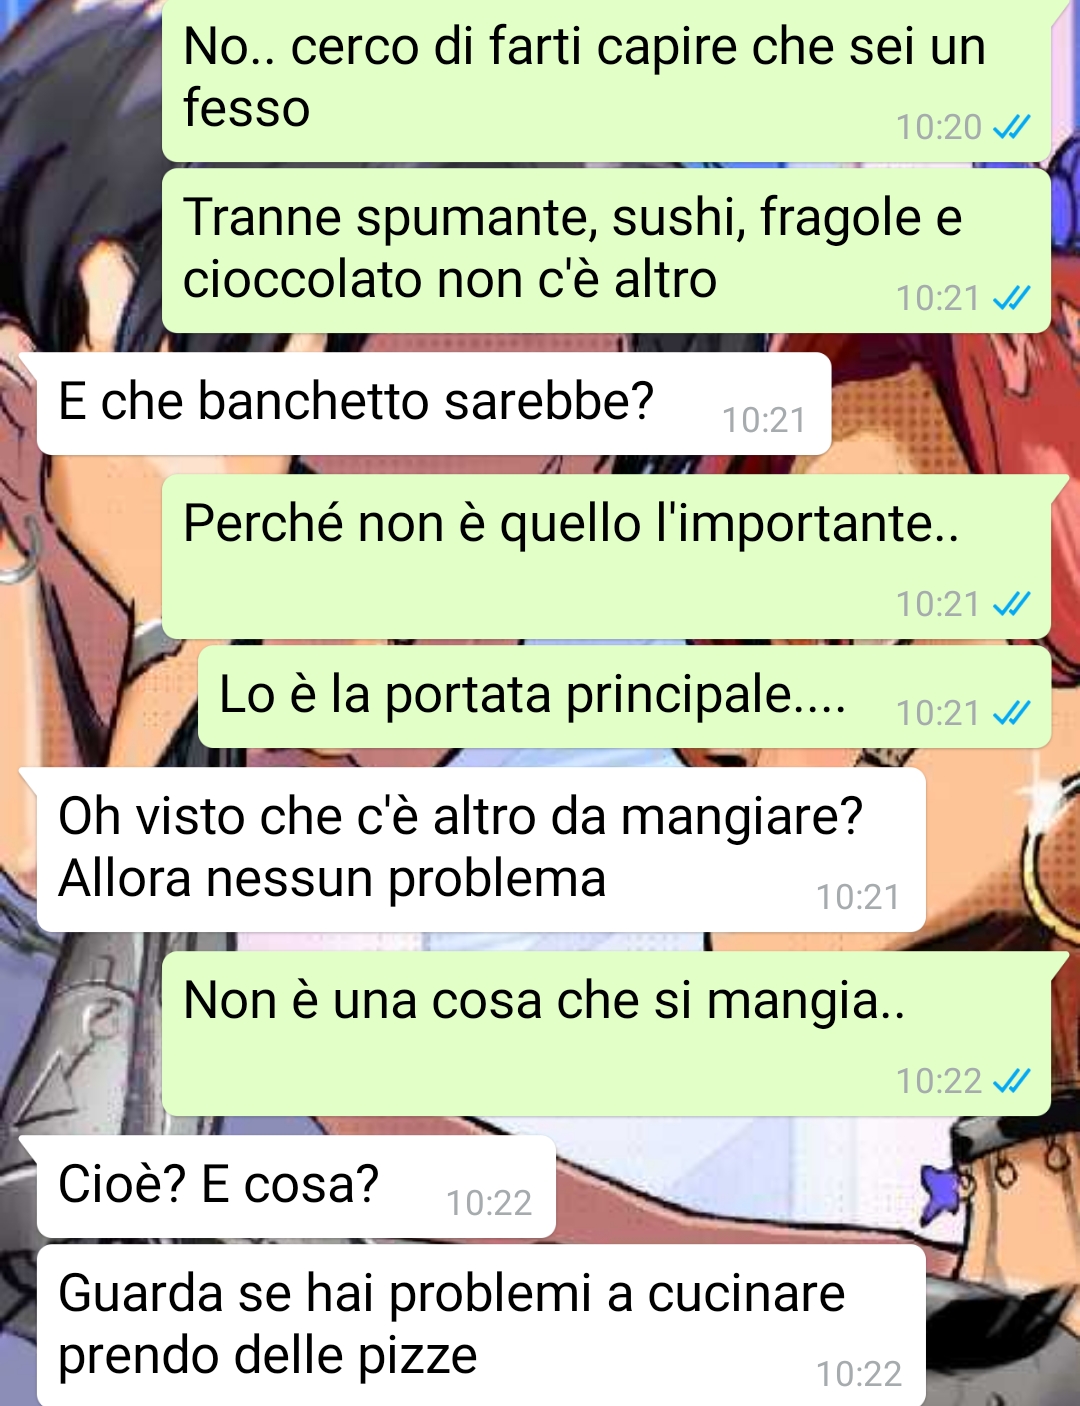Tap the 10:21 timestamp on 'Allora nessun problema' message
Image resolution: width=1080 pixels, height=1406 pixels.
(x=858, y=897)
